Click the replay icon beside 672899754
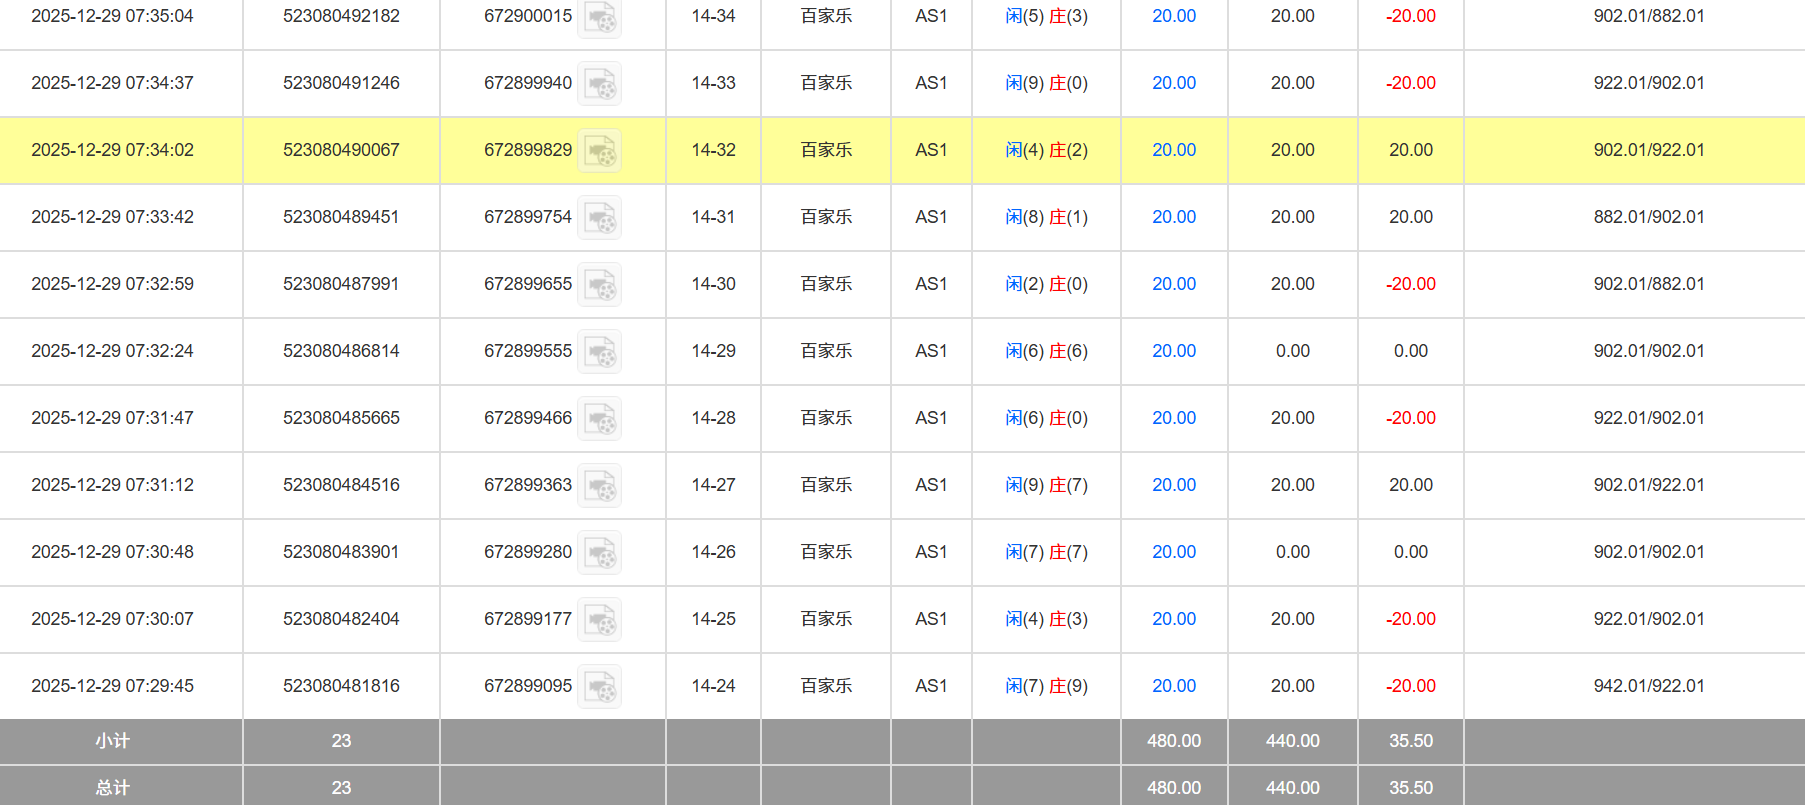The height and width of the screenshot is (805, 1805). [x=600, y=218]
